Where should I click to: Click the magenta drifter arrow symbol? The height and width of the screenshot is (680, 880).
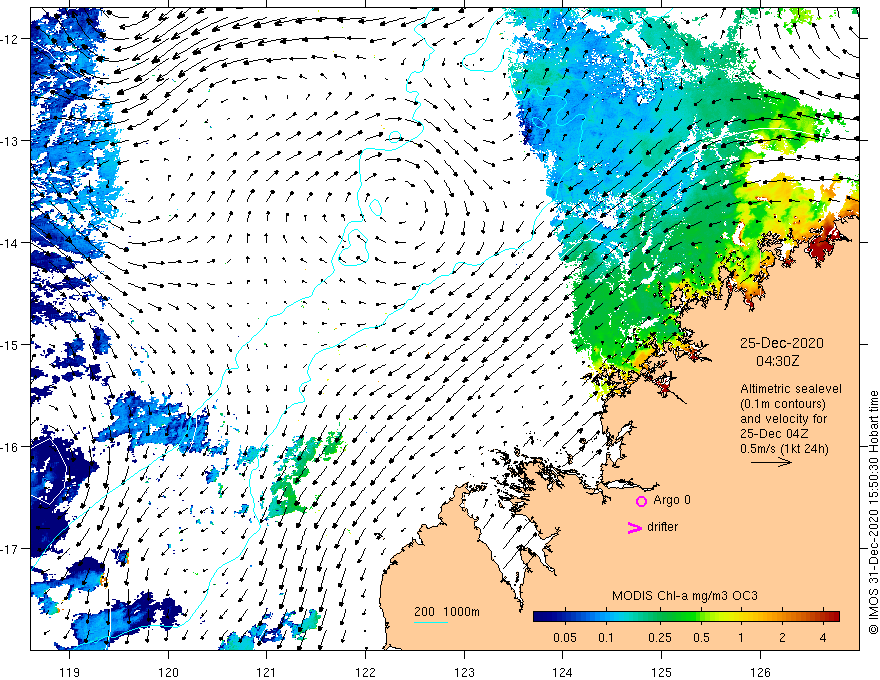click(634, 527)
